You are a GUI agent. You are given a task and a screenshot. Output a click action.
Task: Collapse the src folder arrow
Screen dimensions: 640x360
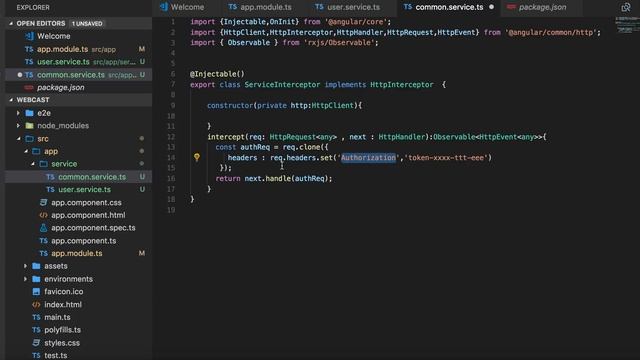pyautogui.click(x=19, y=139)
